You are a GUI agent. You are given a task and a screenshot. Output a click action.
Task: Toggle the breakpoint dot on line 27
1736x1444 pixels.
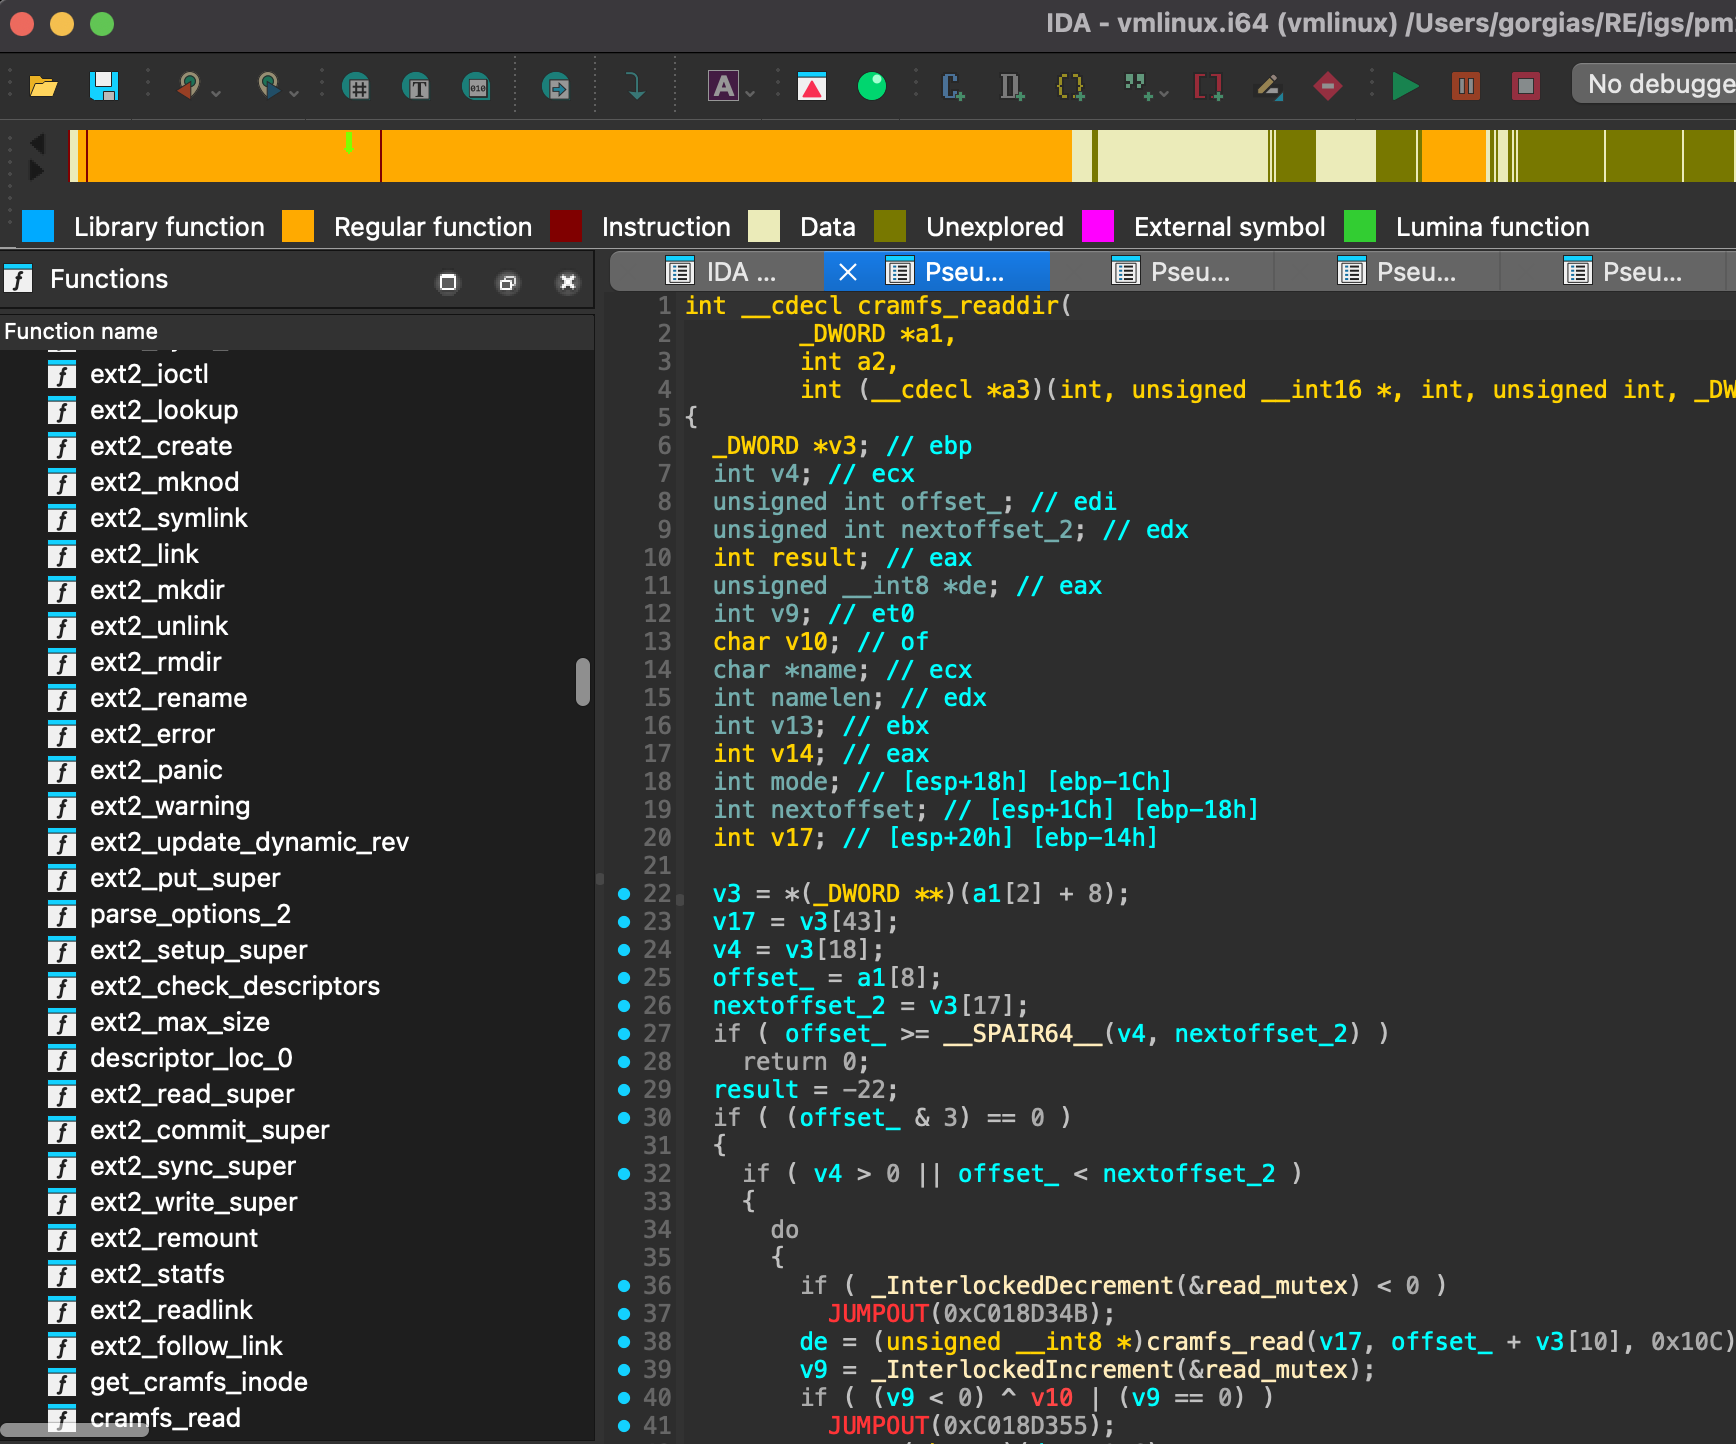(x=624, y=1034)
